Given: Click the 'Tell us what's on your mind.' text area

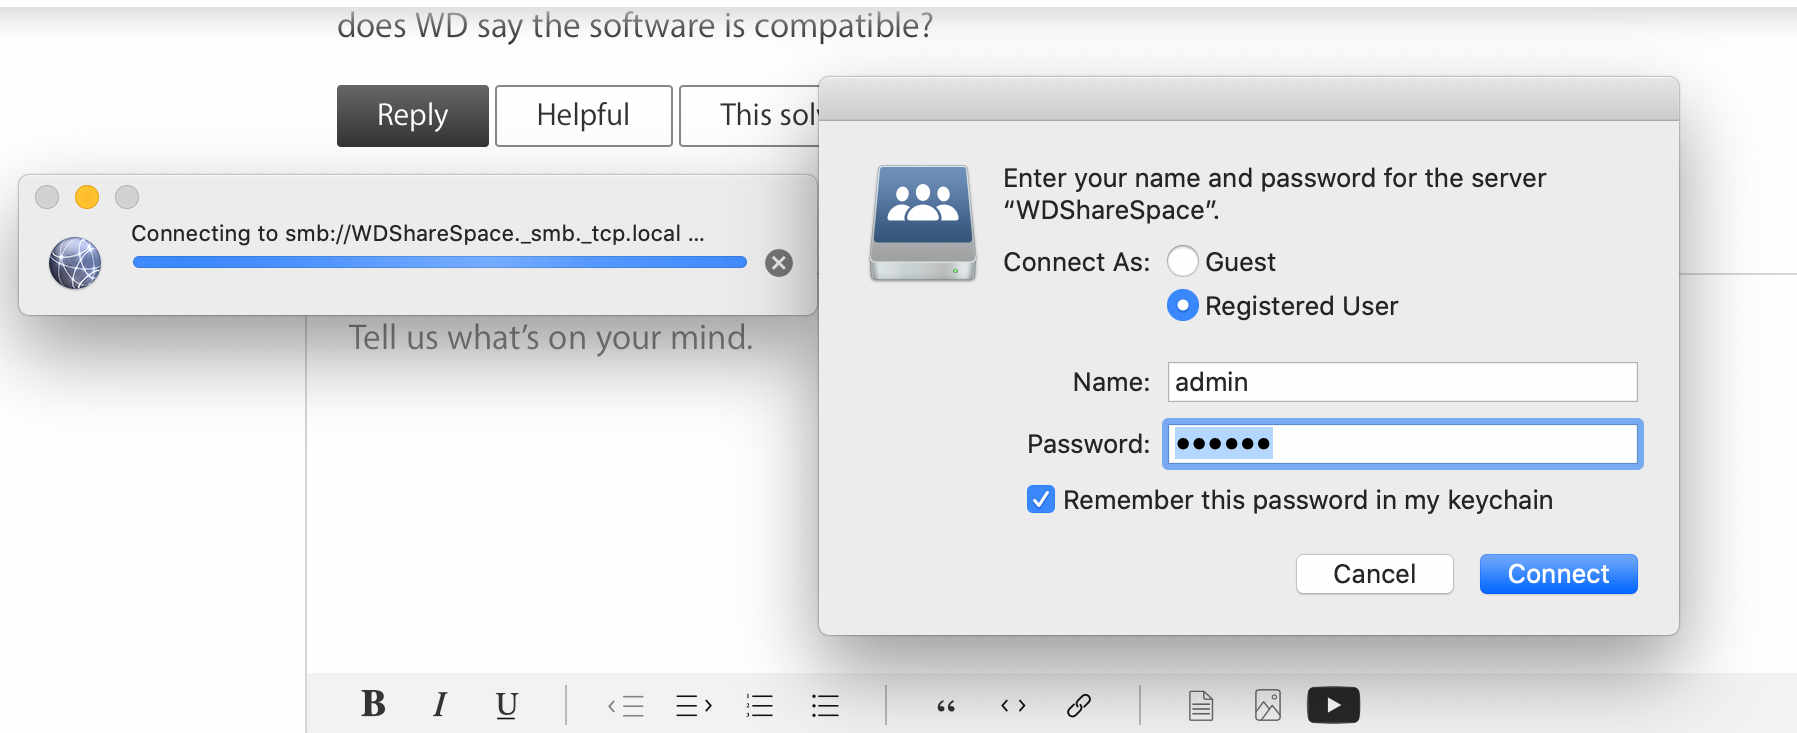Looking at the screenshot, I should point(551,338).
